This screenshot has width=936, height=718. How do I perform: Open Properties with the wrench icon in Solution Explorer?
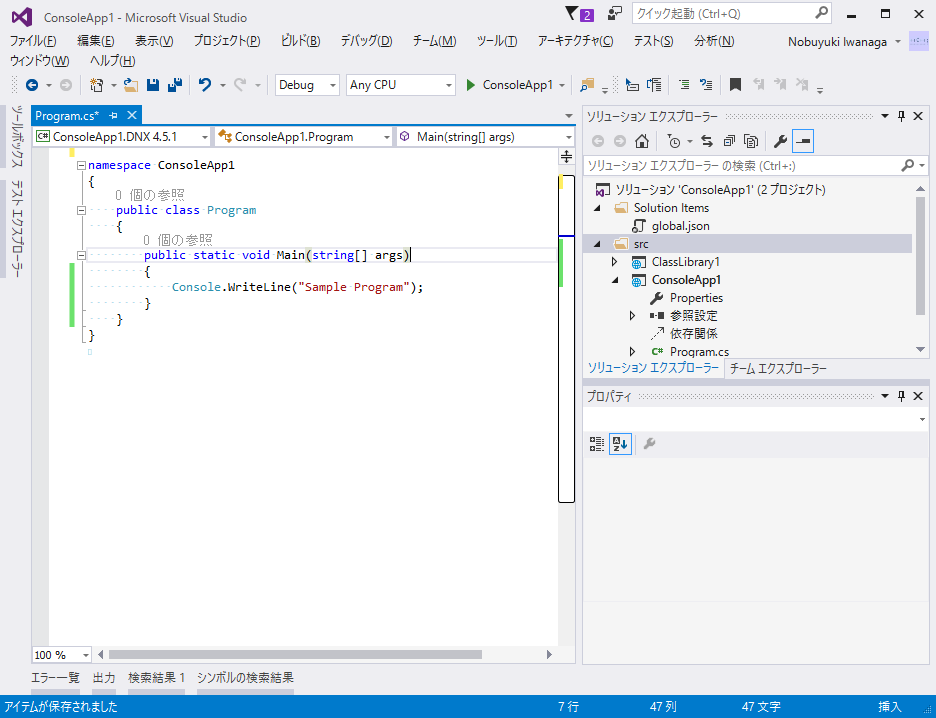tap(780, 141)
